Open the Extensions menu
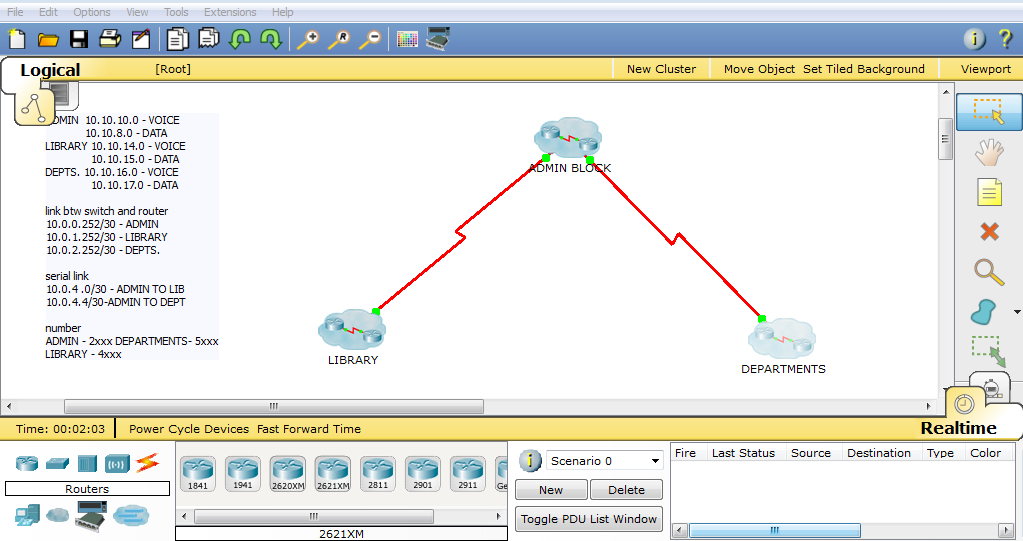Viewport: 1023px width, 541px height. click(230, 12)
